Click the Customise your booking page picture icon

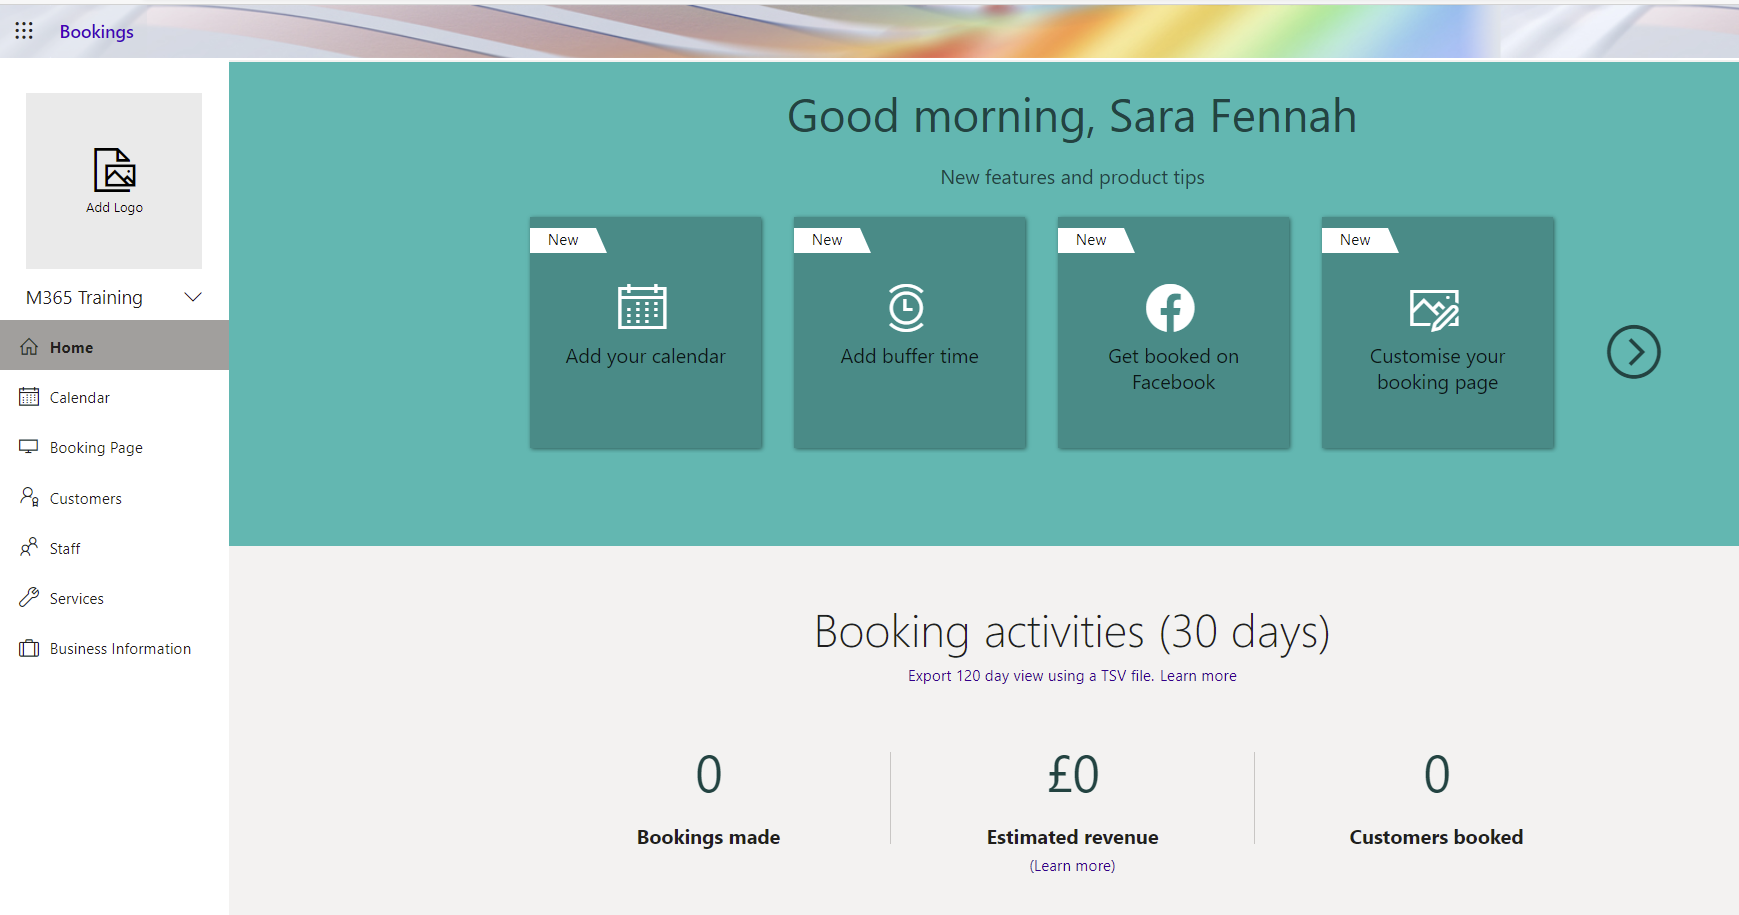pos(1434,309)
